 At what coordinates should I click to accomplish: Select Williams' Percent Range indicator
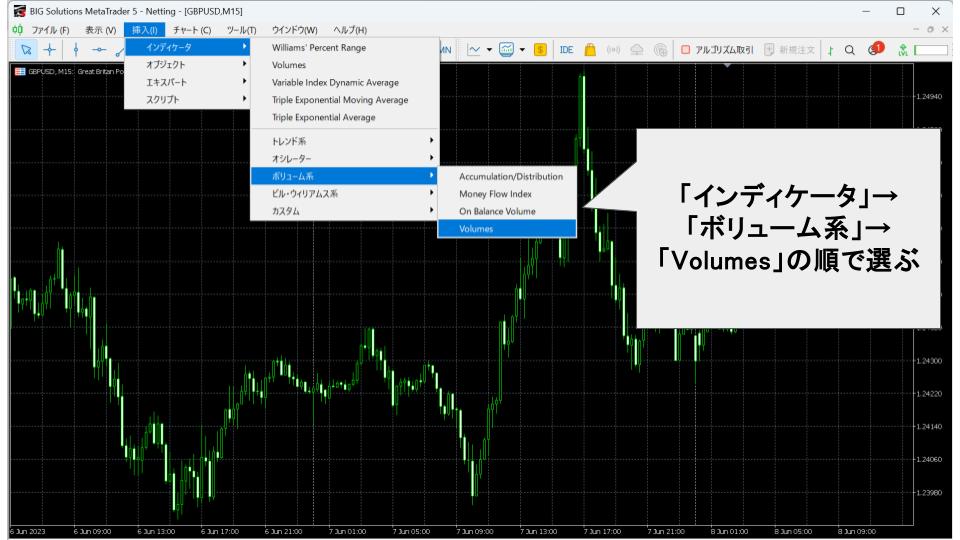(345, 47)
